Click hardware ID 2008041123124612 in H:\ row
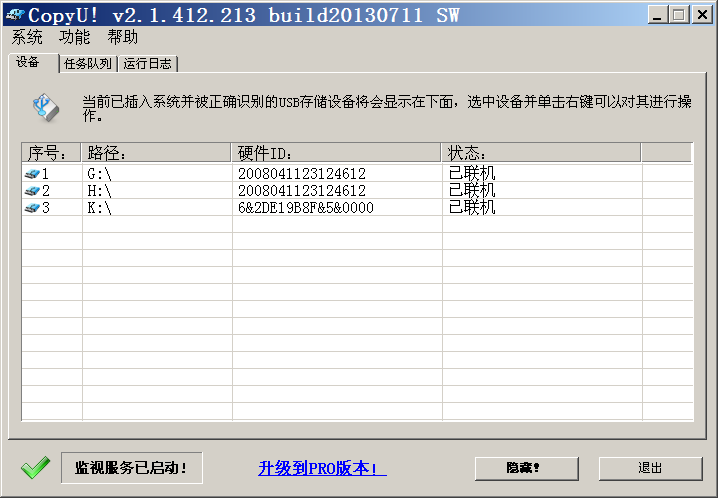Viewport: 718px width, 498px height. [x=302, y=191]
